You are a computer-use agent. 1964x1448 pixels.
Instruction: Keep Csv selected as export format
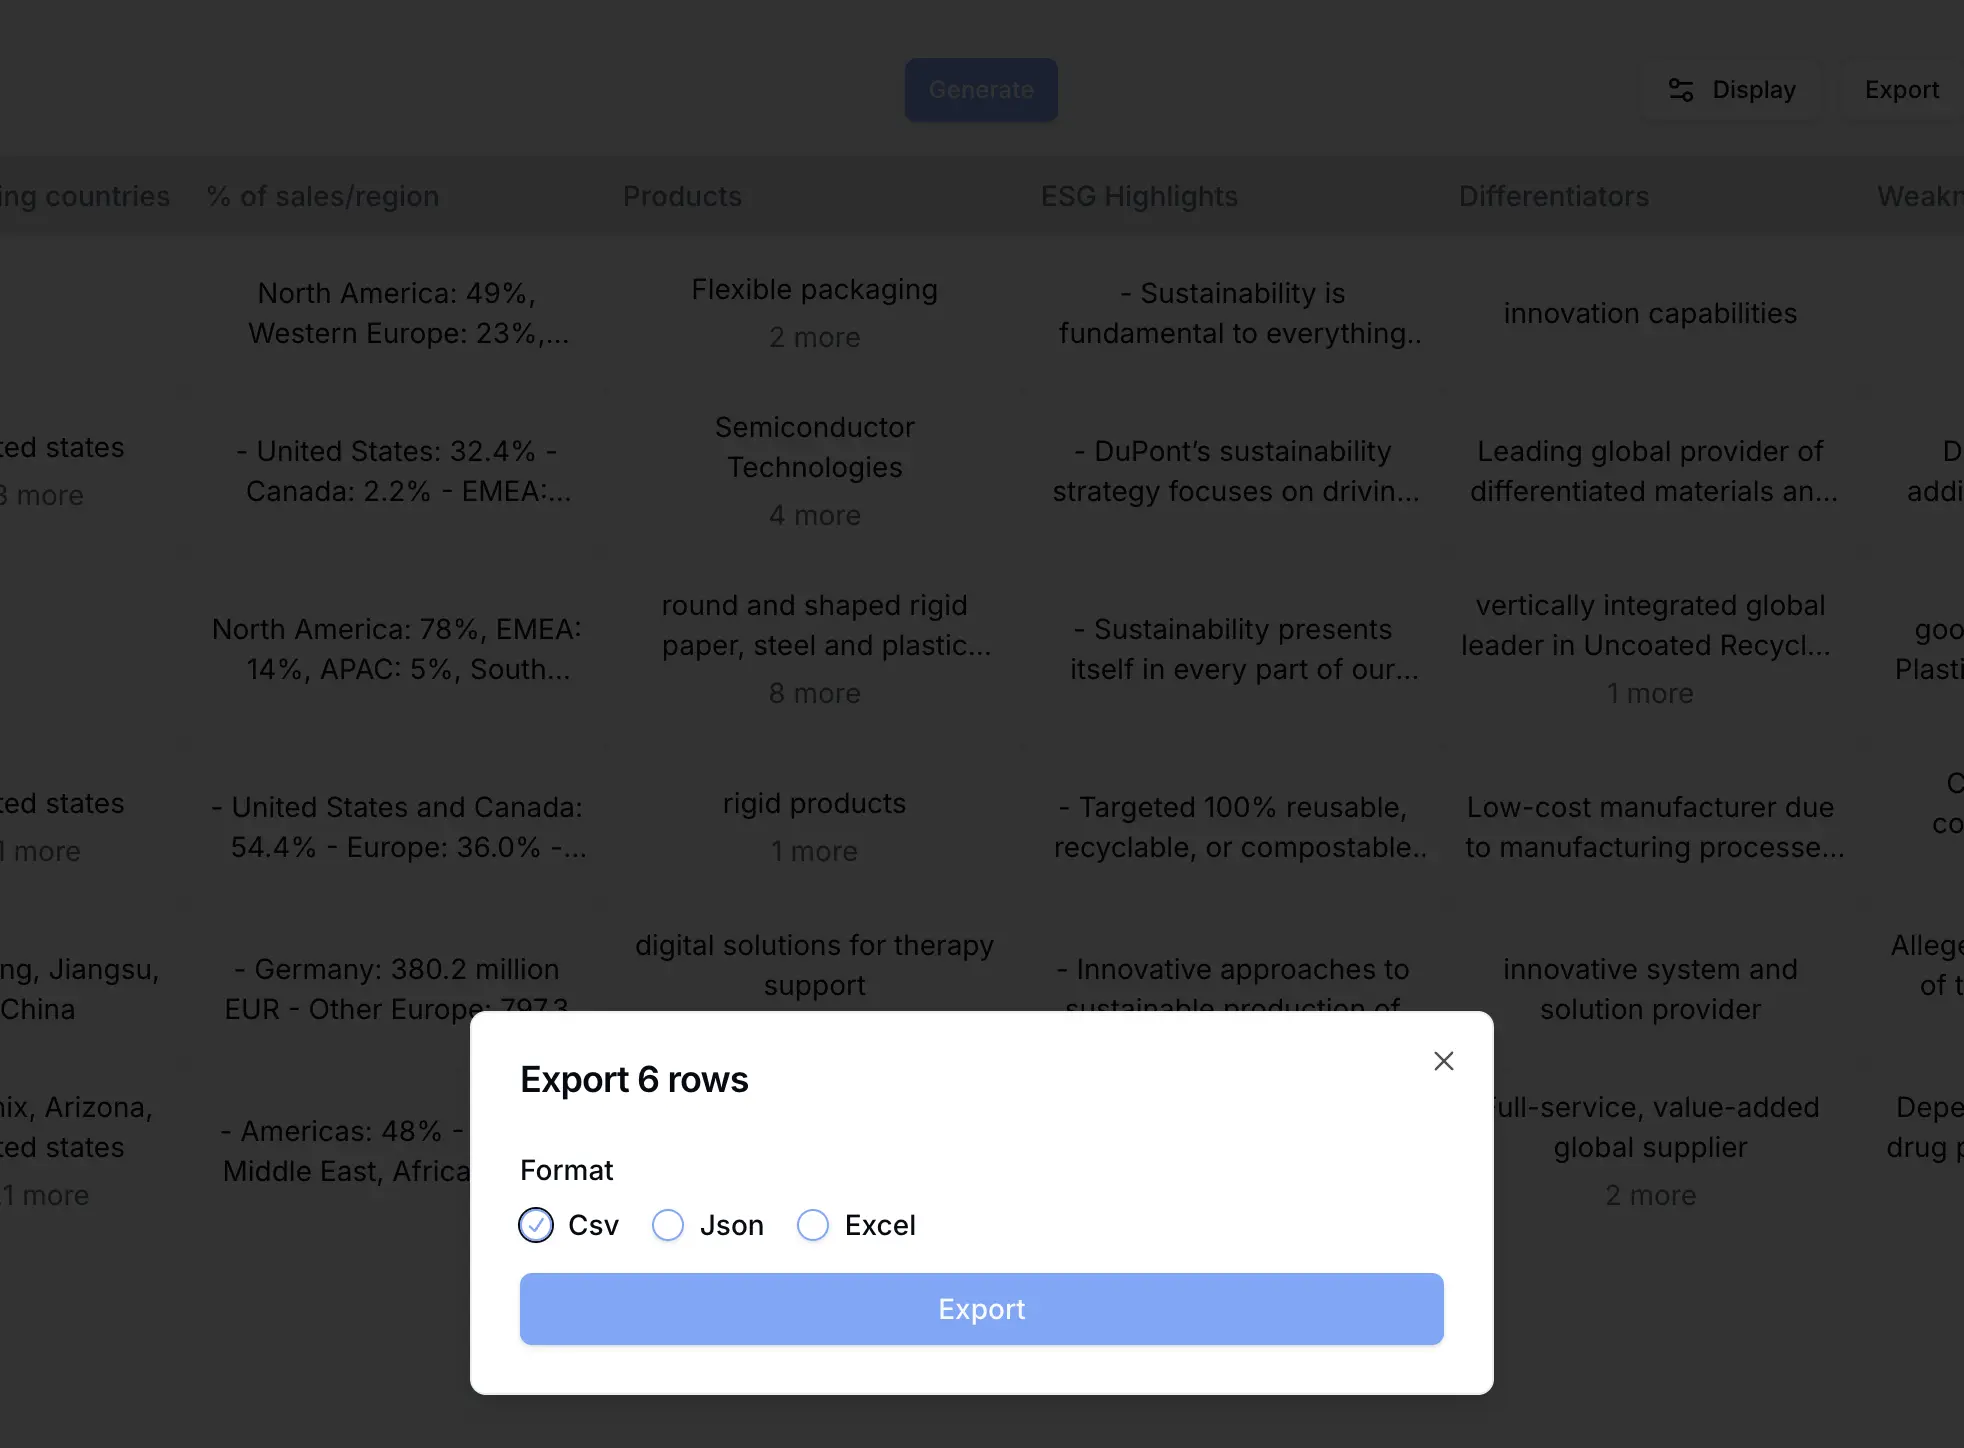point(536,1225)
